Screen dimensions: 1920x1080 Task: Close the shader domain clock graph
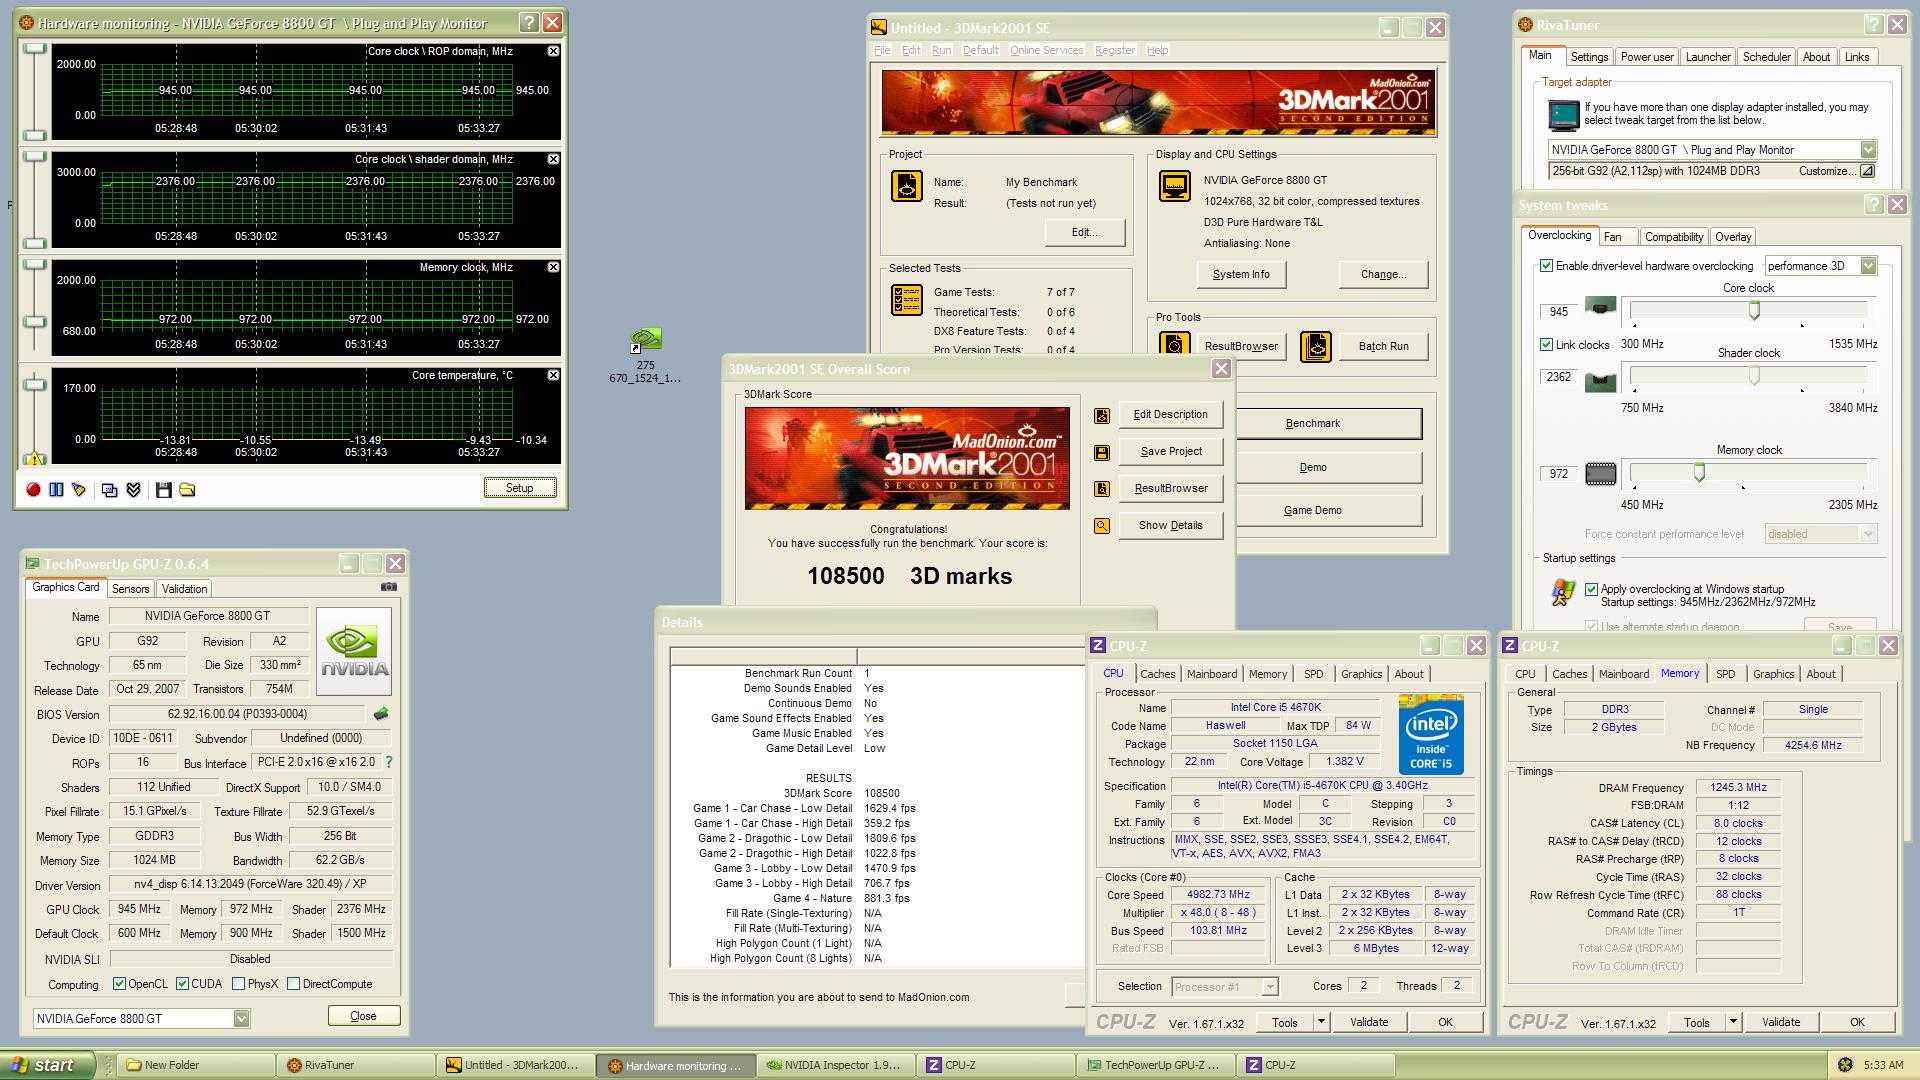pos(554,159)
